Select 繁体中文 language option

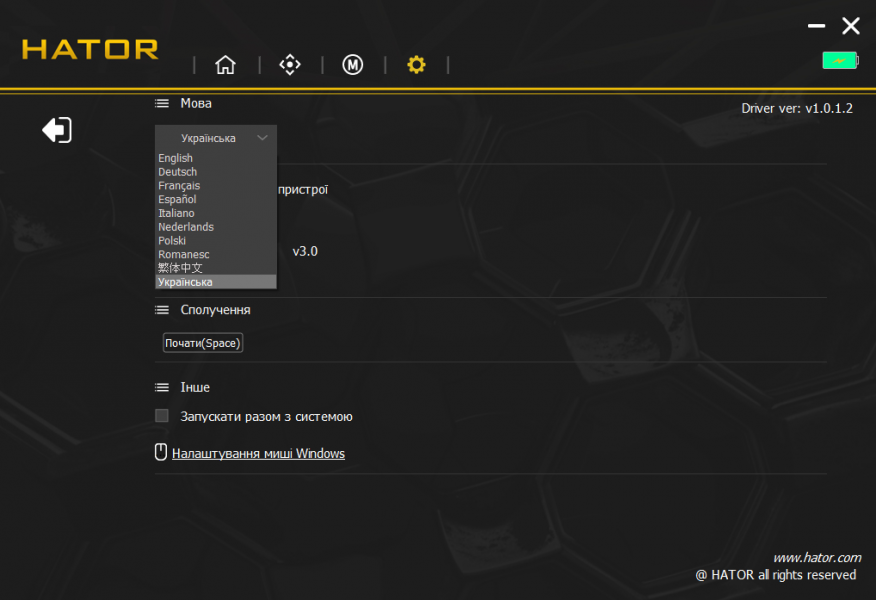coord(180,268)
